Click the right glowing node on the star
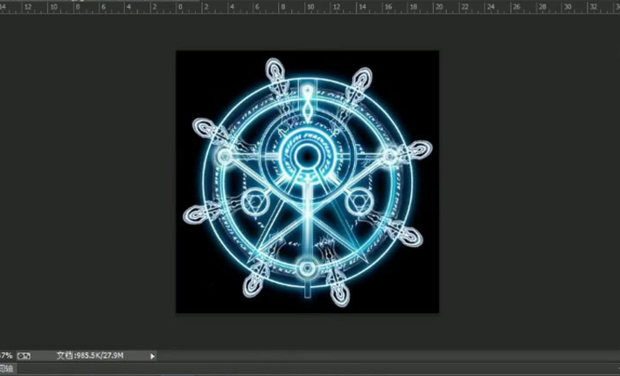The height and width of the screenshot is (376, 620). pyautogui.click(x=389, y=156)
